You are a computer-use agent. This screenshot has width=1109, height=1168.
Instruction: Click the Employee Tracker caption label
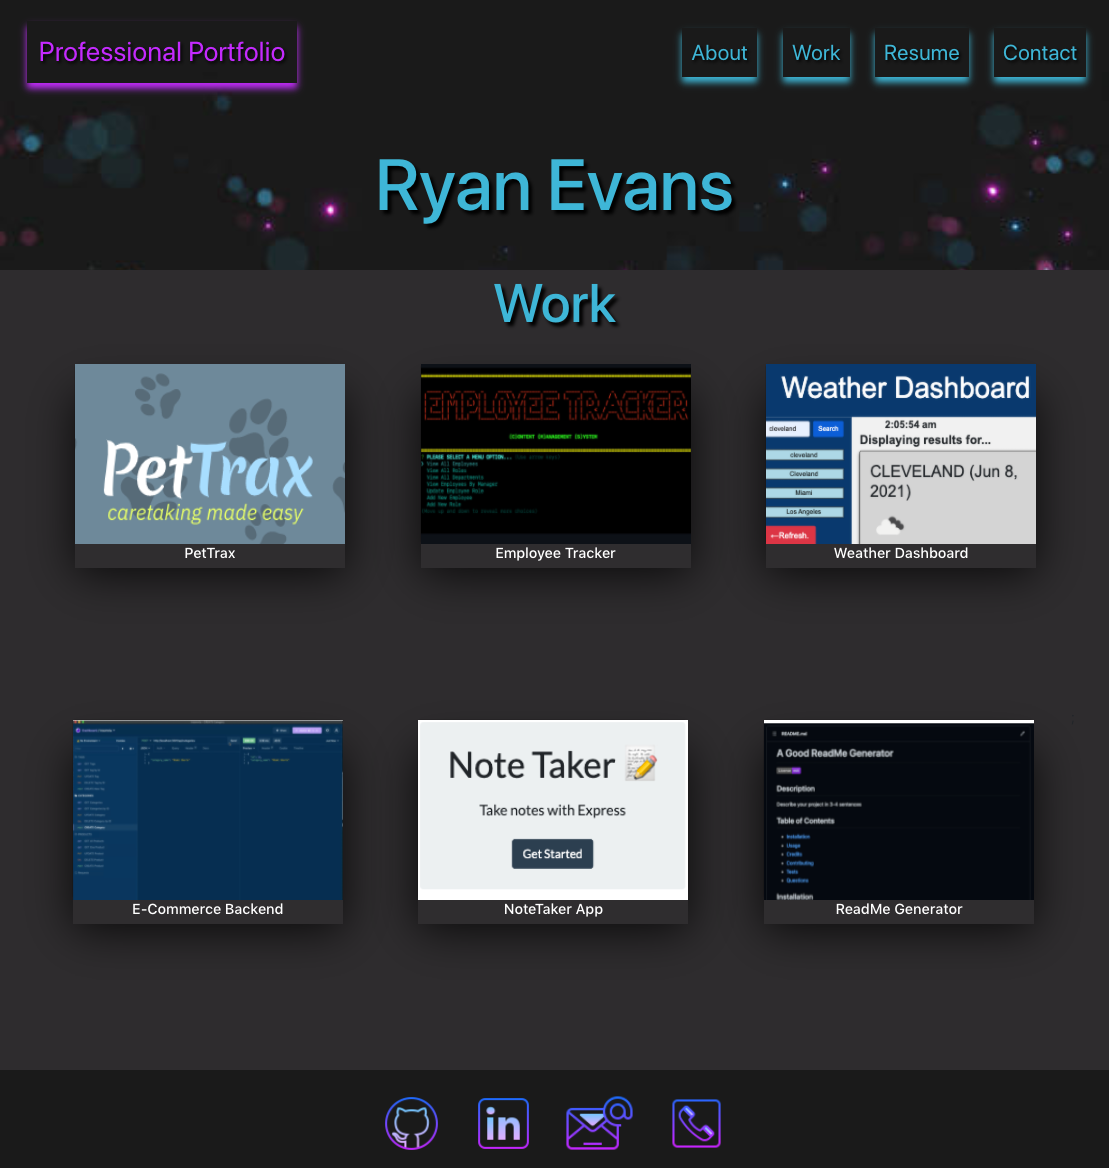pos(556,553)
